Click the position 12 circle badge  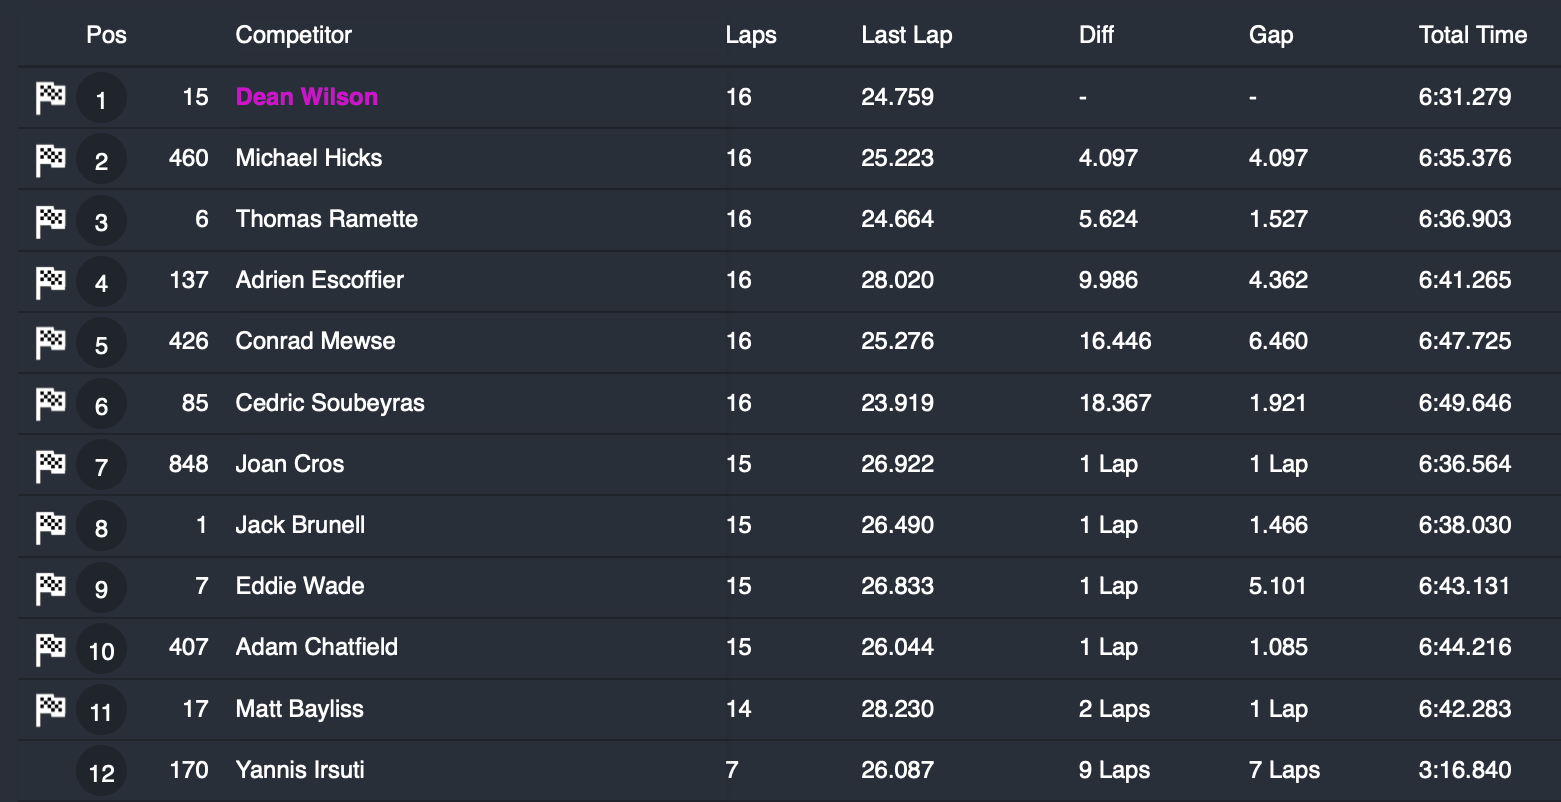click(x=101, y=772)
